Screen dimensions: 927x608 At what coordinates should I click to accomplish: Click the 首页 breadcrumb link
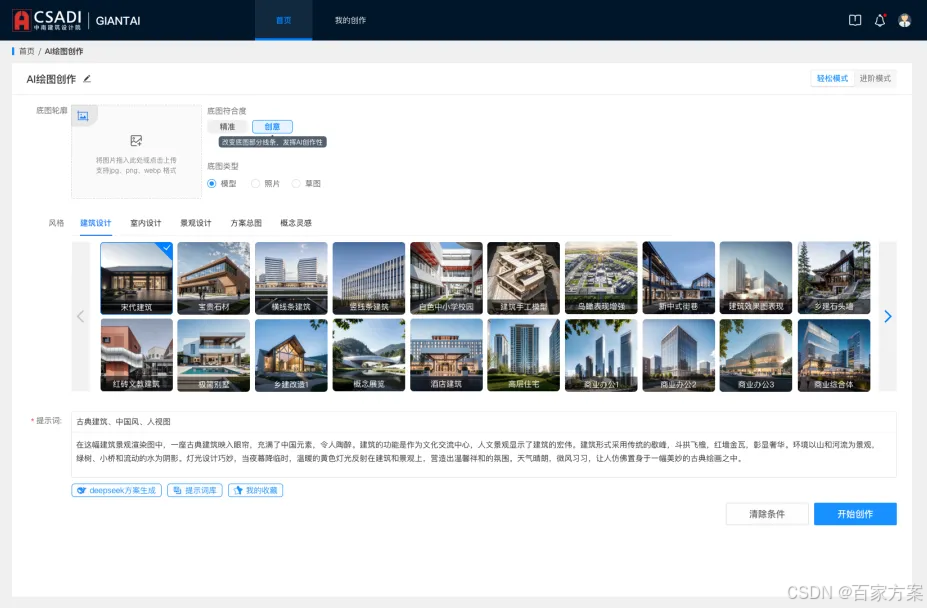coord(27,51)
